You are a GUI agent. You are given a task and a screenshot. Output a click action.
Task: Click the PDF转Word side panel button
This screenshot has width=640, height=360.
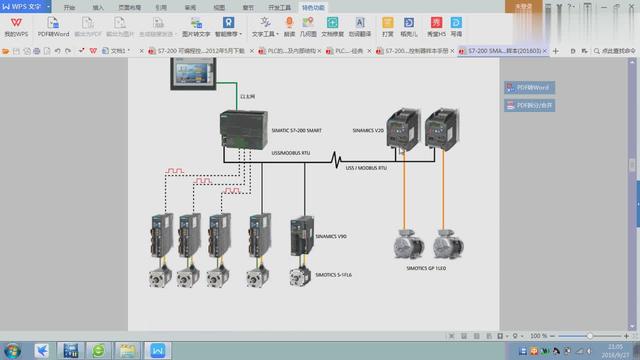[529, 87]
